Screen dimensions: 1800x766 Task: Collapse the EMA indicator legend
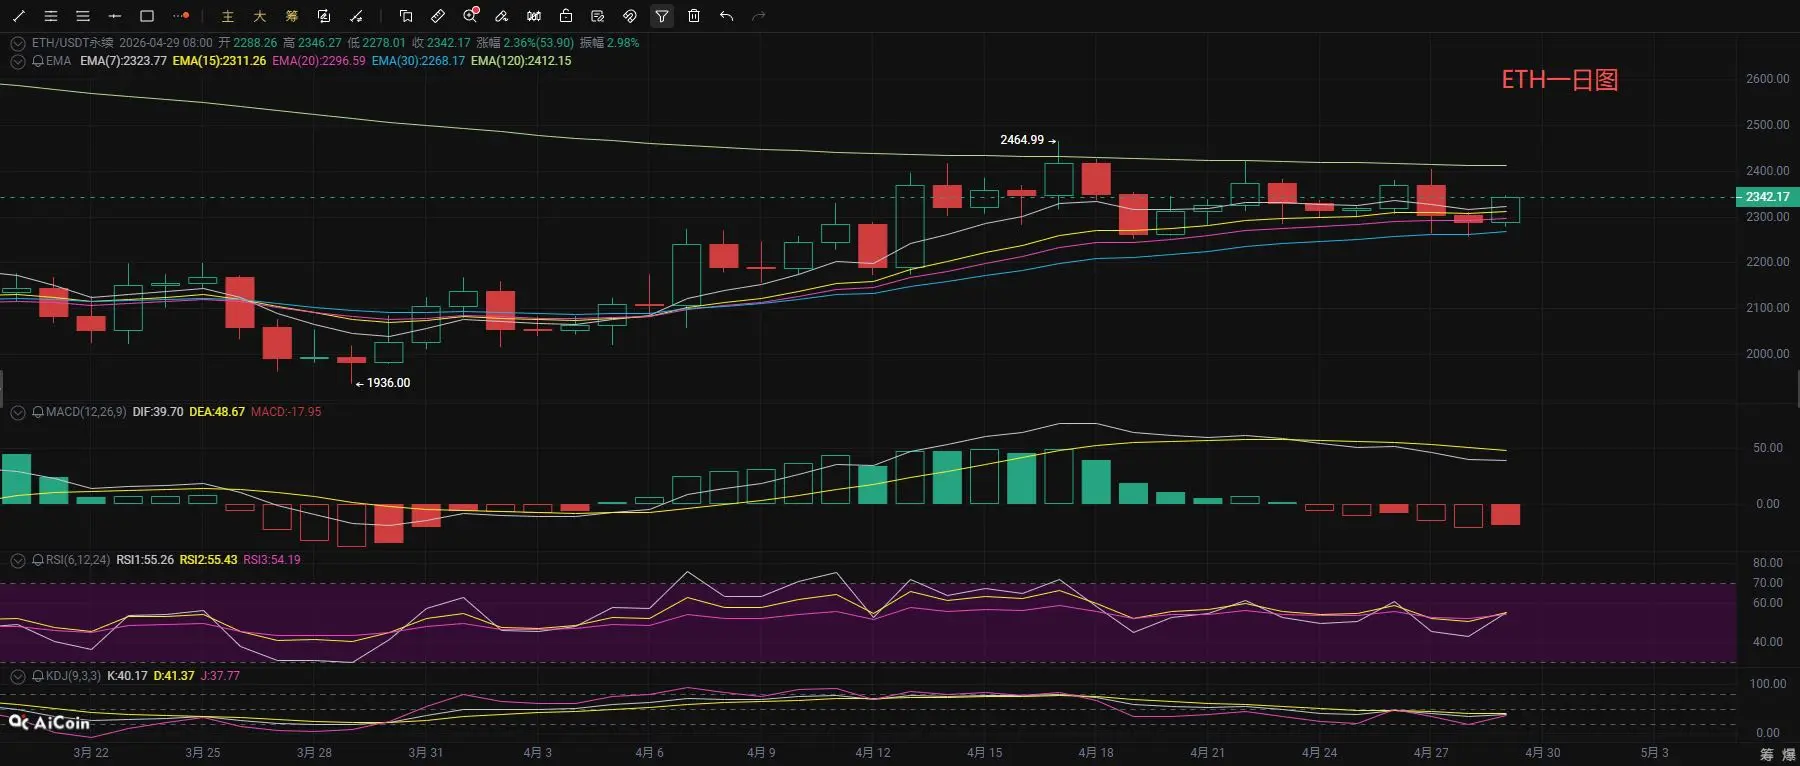(17, 61)
